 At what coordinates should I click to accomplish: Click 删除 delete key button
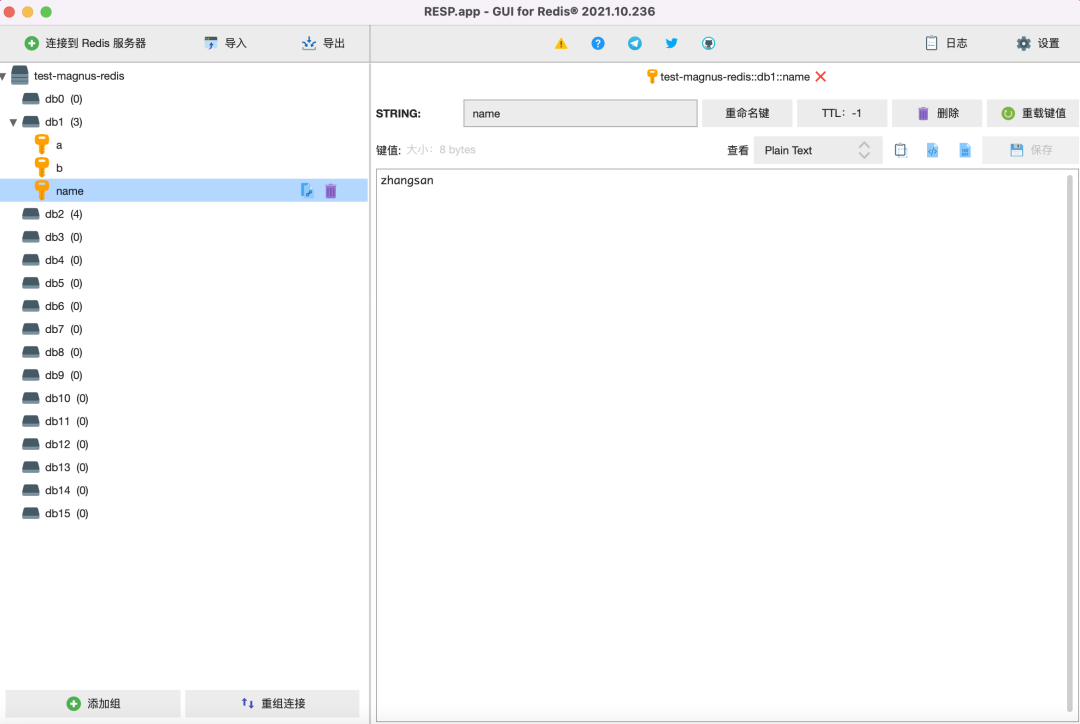(x=937, y=114)
